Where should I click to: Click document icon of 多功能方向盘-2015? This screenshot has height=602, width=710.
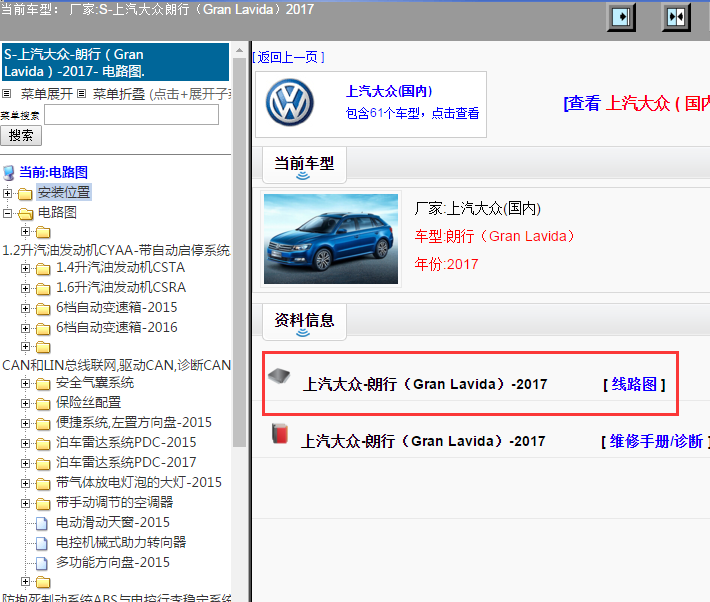point(42,563)
